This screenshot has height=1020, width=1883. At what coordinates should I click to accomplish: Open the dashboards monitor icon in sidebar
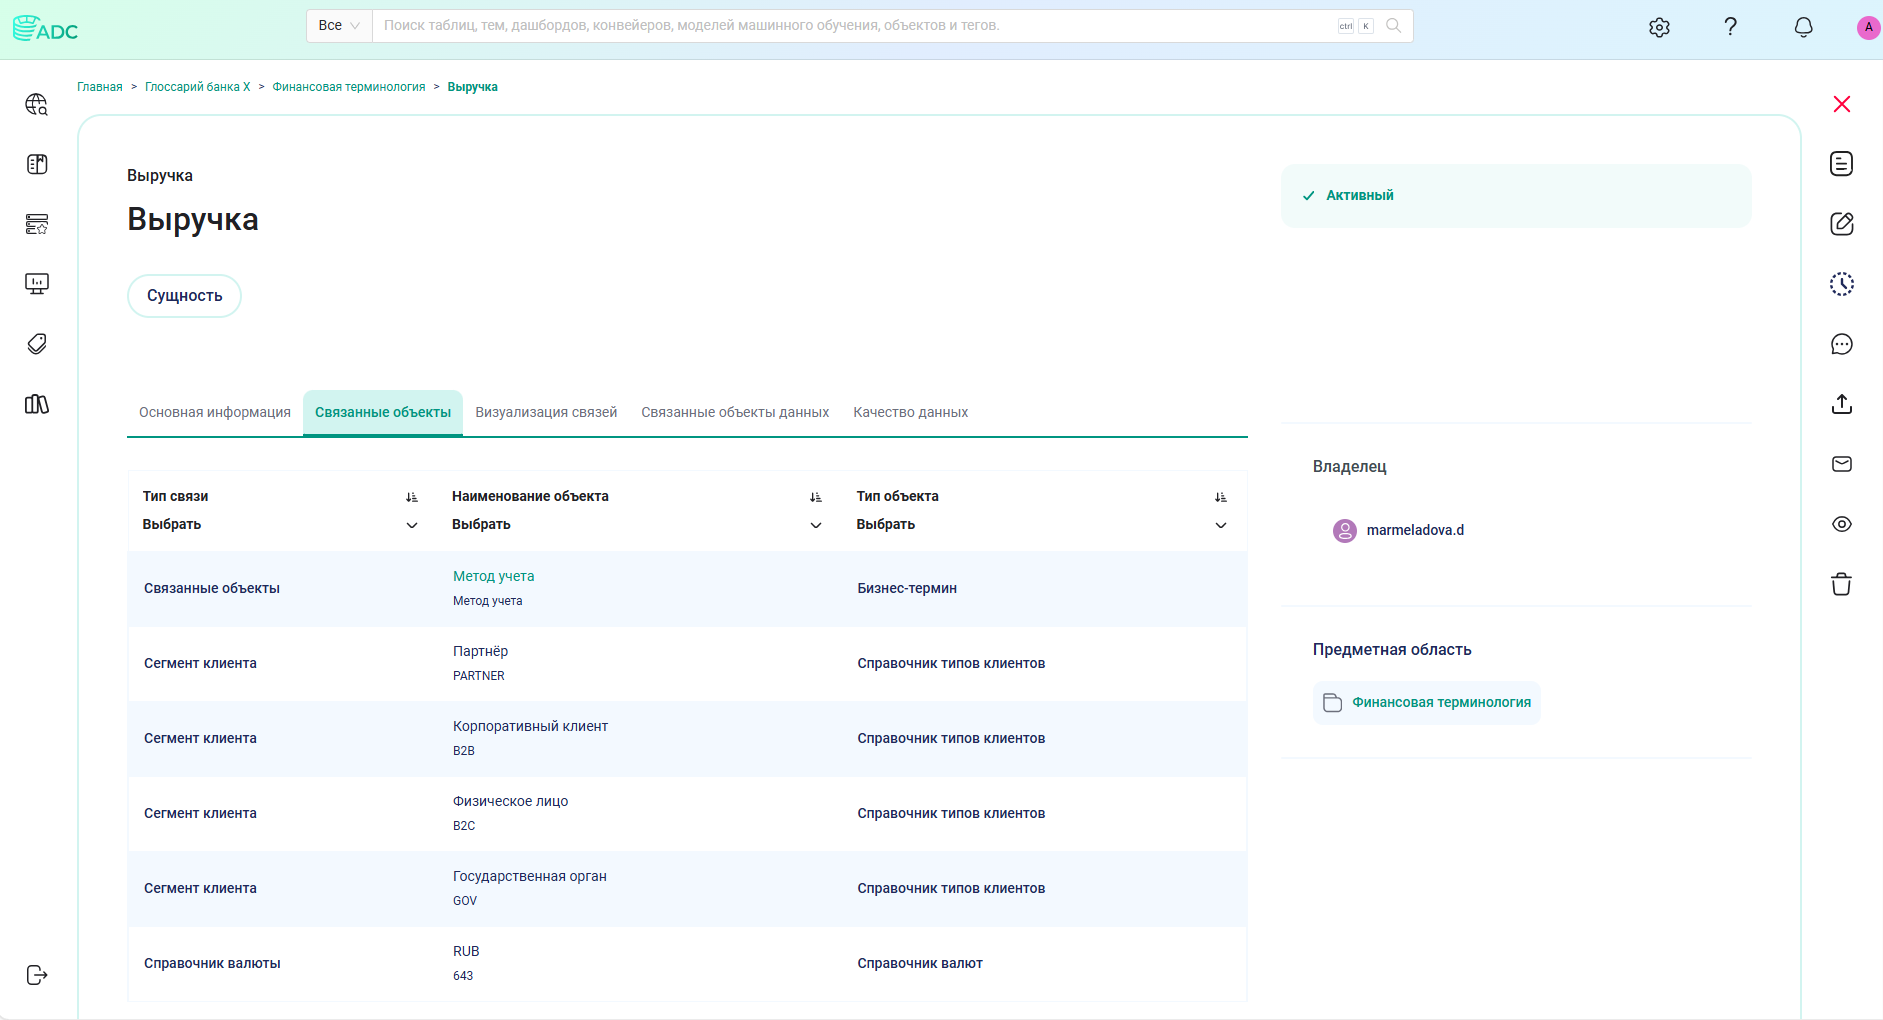coord(37,284)
